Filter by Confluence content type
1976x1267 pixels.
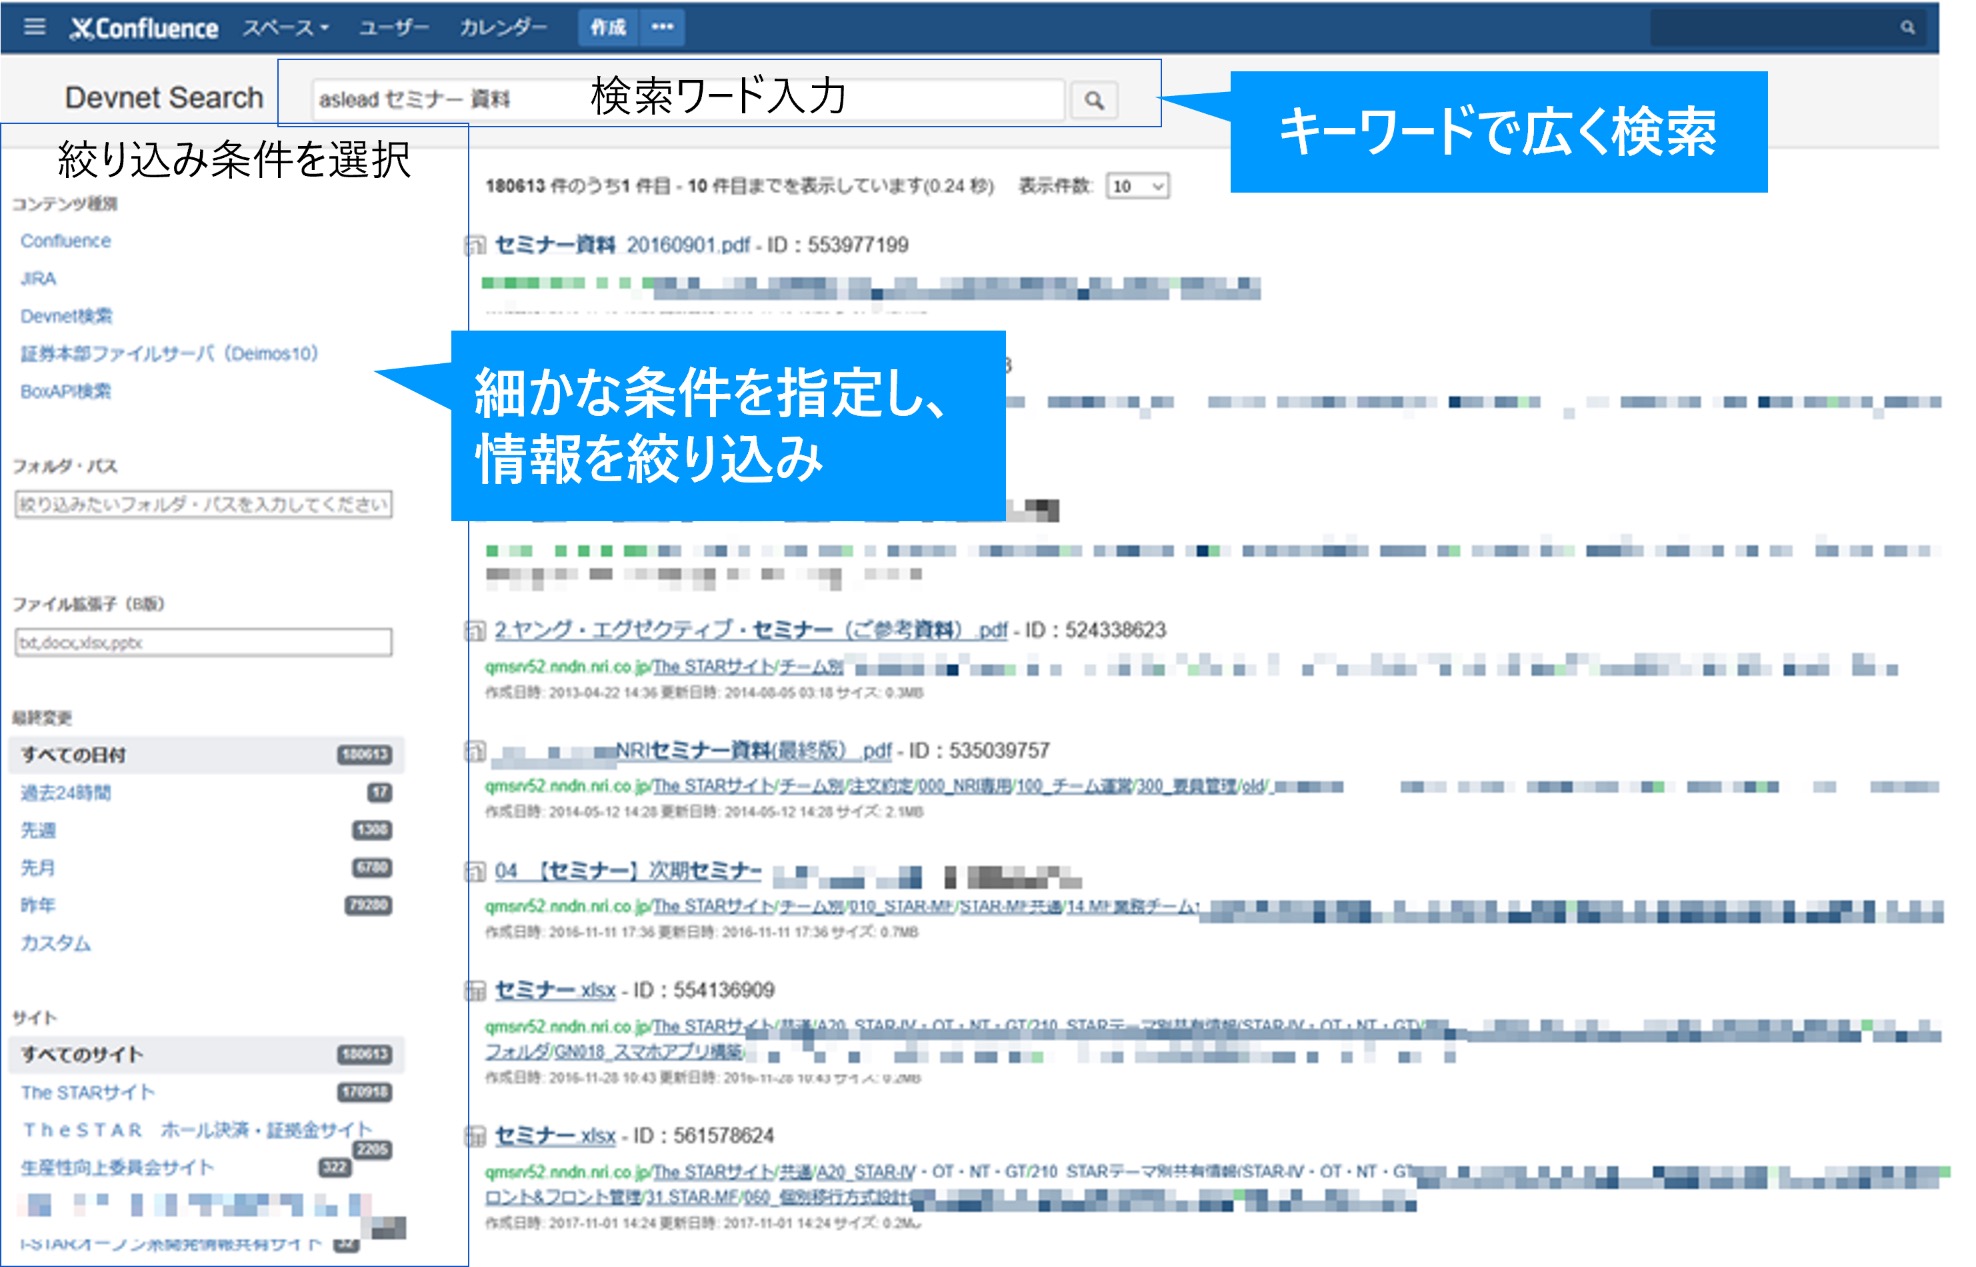[66, 241]
